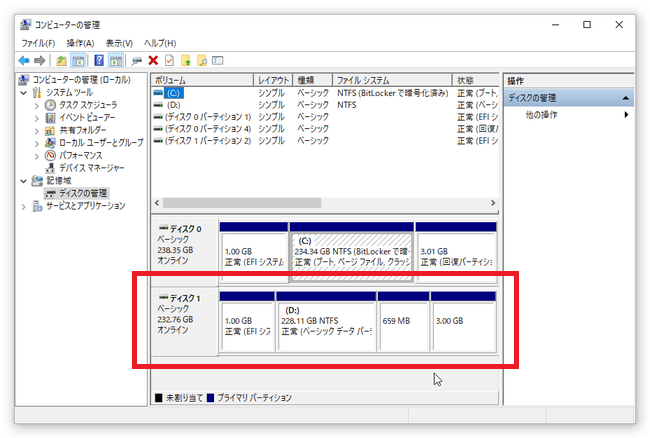Expand the サービスとアプリケーション tree node
The height and width of the screenshot is (438, 650).
[x=25, y=206]
